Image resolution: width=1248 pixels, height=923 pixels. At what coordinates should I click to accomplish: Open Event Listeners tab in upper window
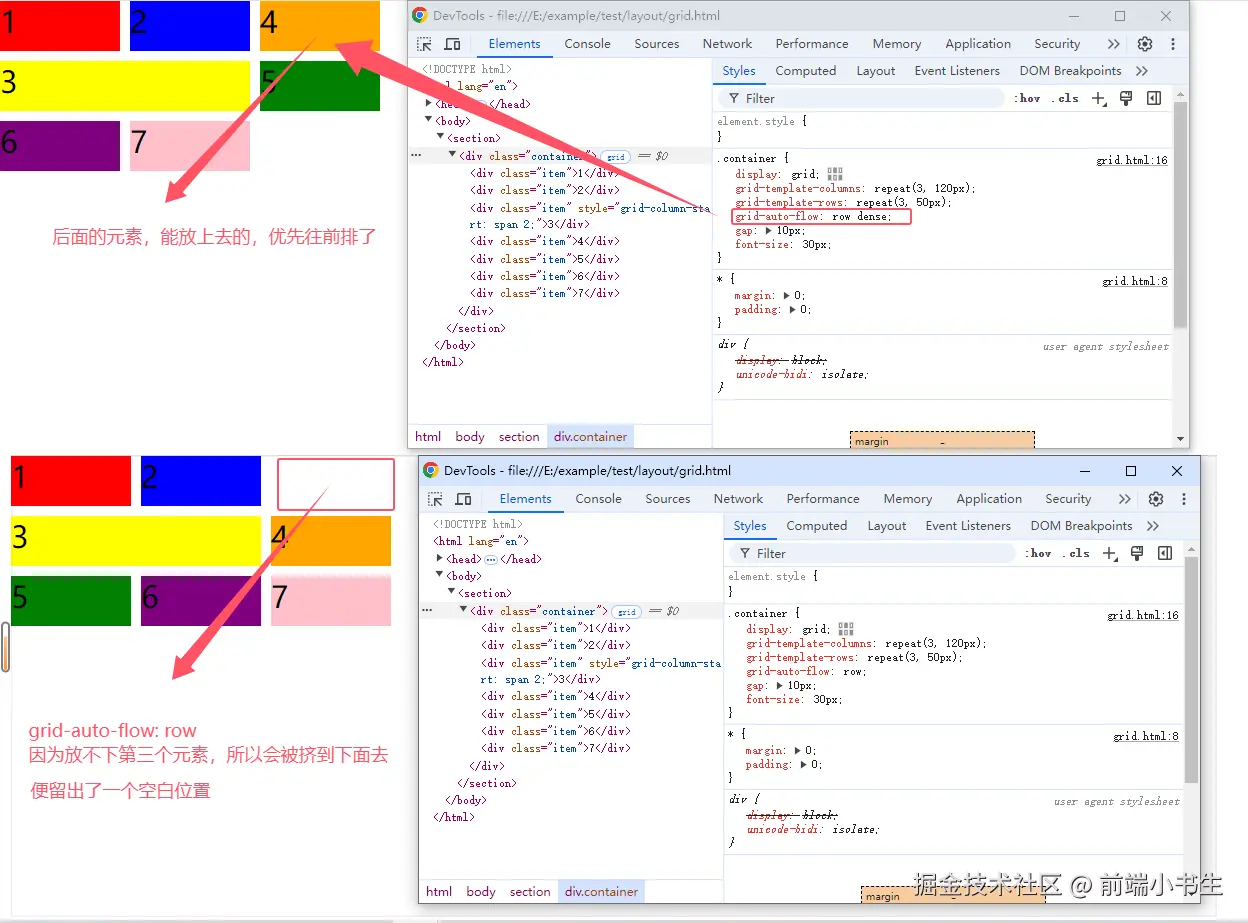[x=957, y=71]
